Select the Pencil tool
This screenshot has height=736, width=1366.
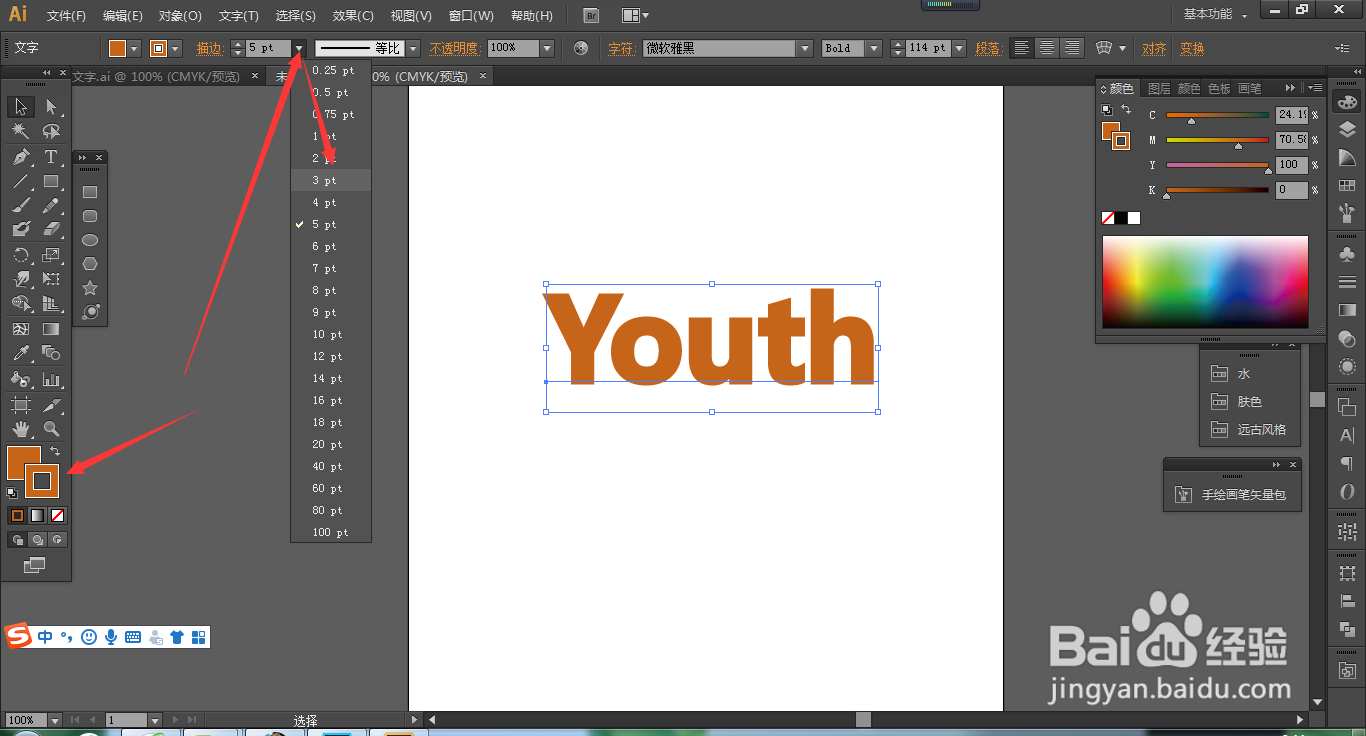(x=51, y=205)
